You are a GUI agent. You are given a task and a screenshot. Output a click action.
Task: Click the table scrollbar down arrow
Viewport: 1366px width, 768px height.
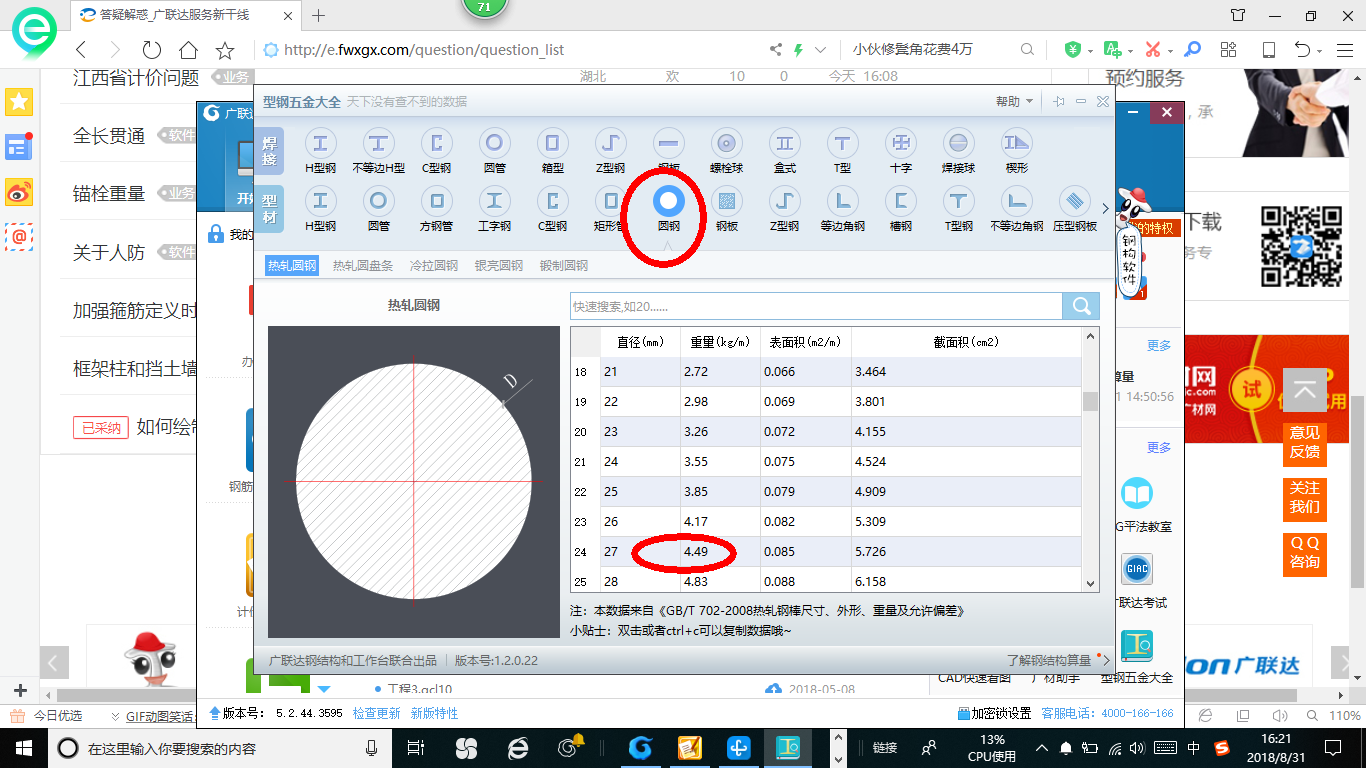1090,582
